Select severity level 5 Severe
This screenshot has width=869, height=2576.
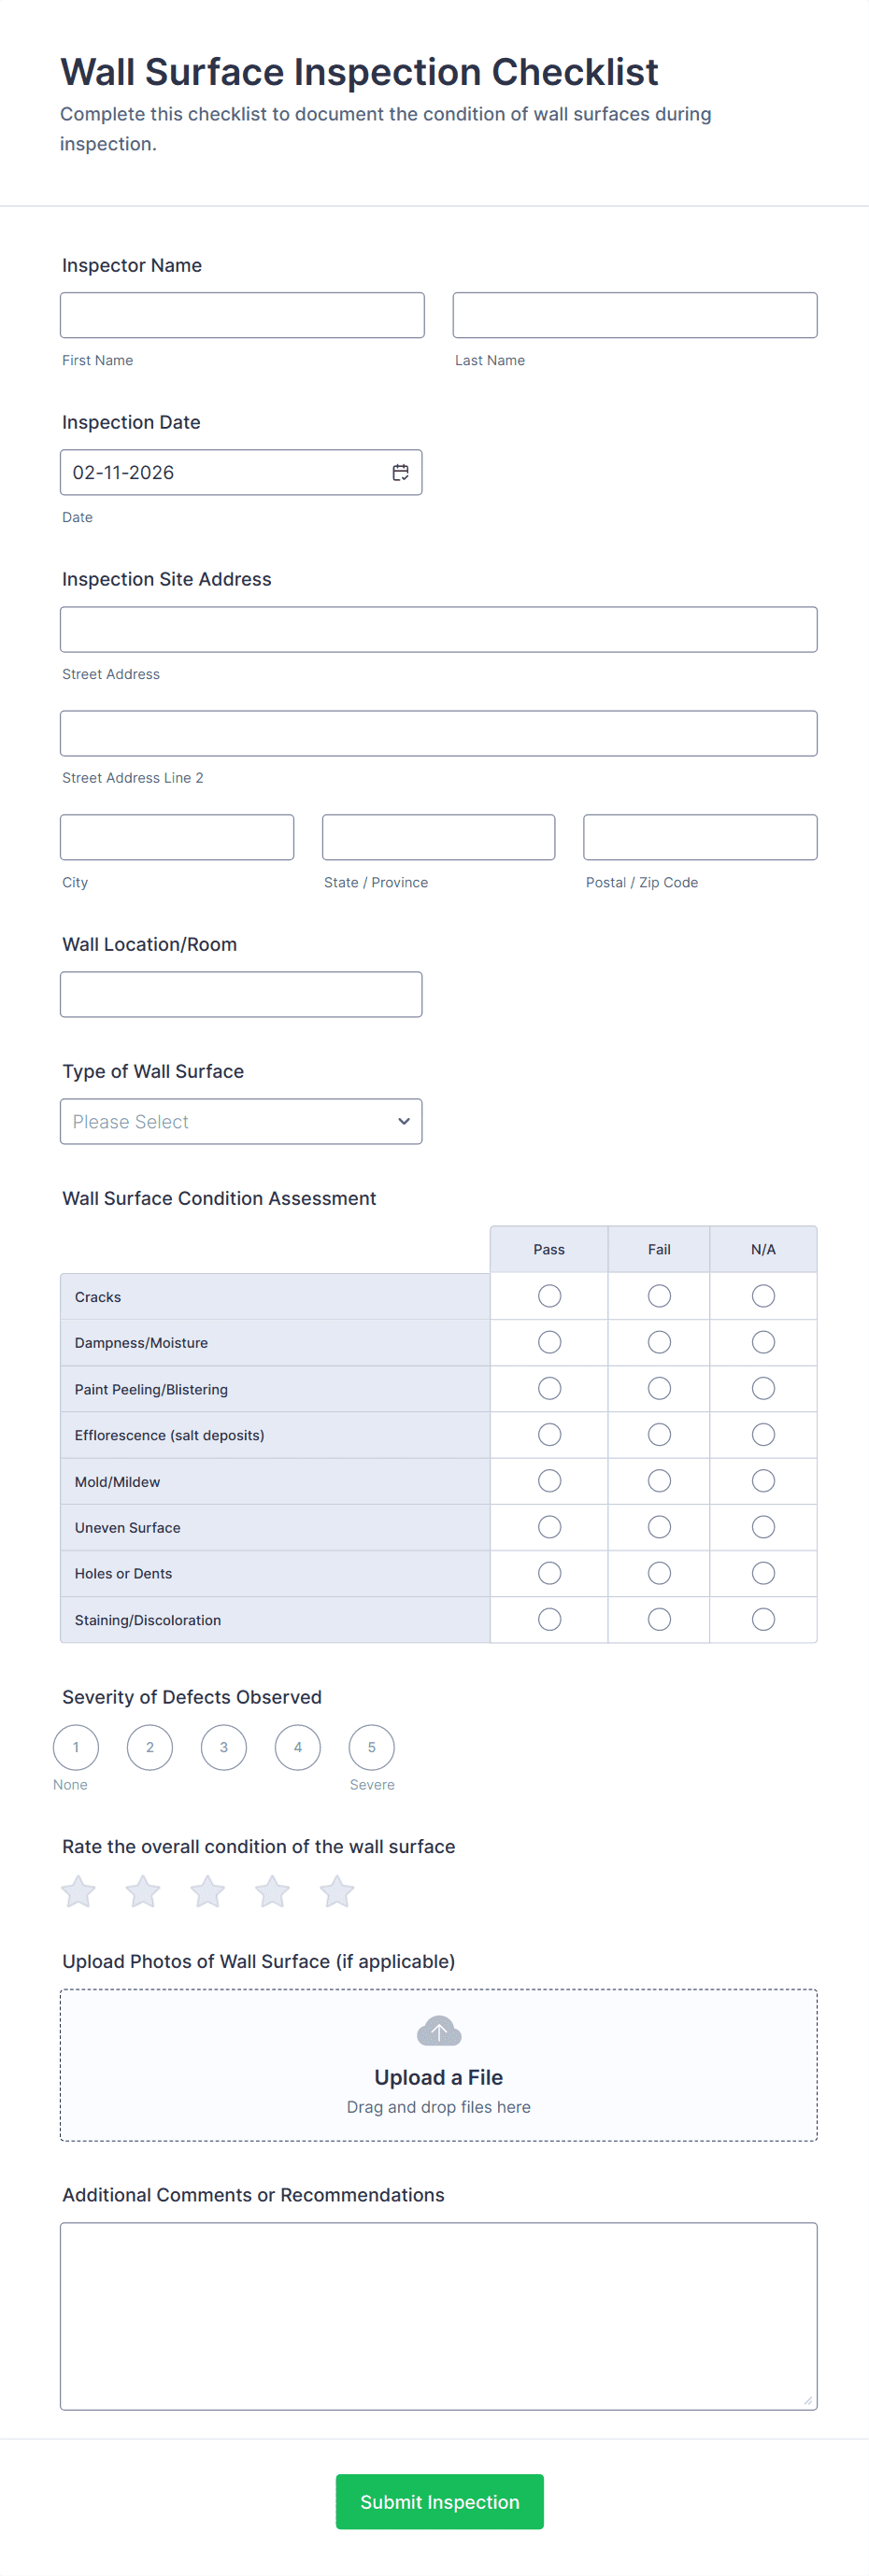click(x=371, y=1747)
